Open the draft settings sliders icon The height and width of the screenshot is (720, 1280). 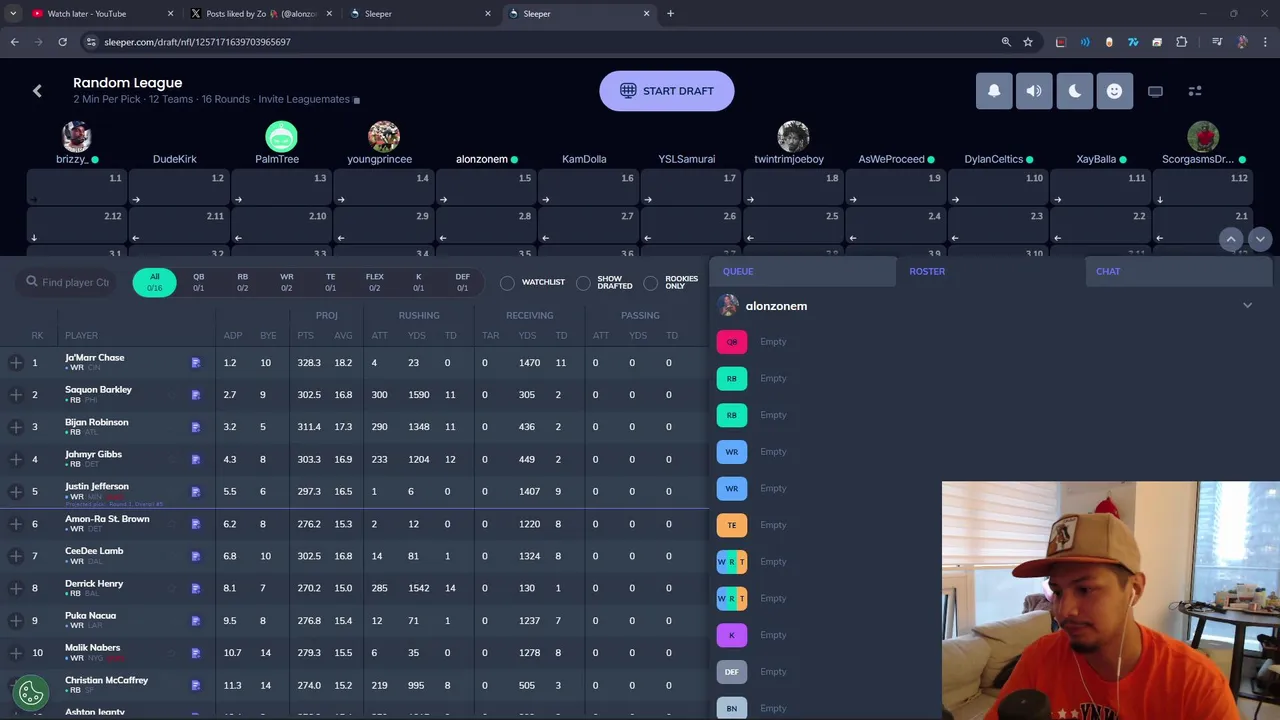[x=1195, y=91]
